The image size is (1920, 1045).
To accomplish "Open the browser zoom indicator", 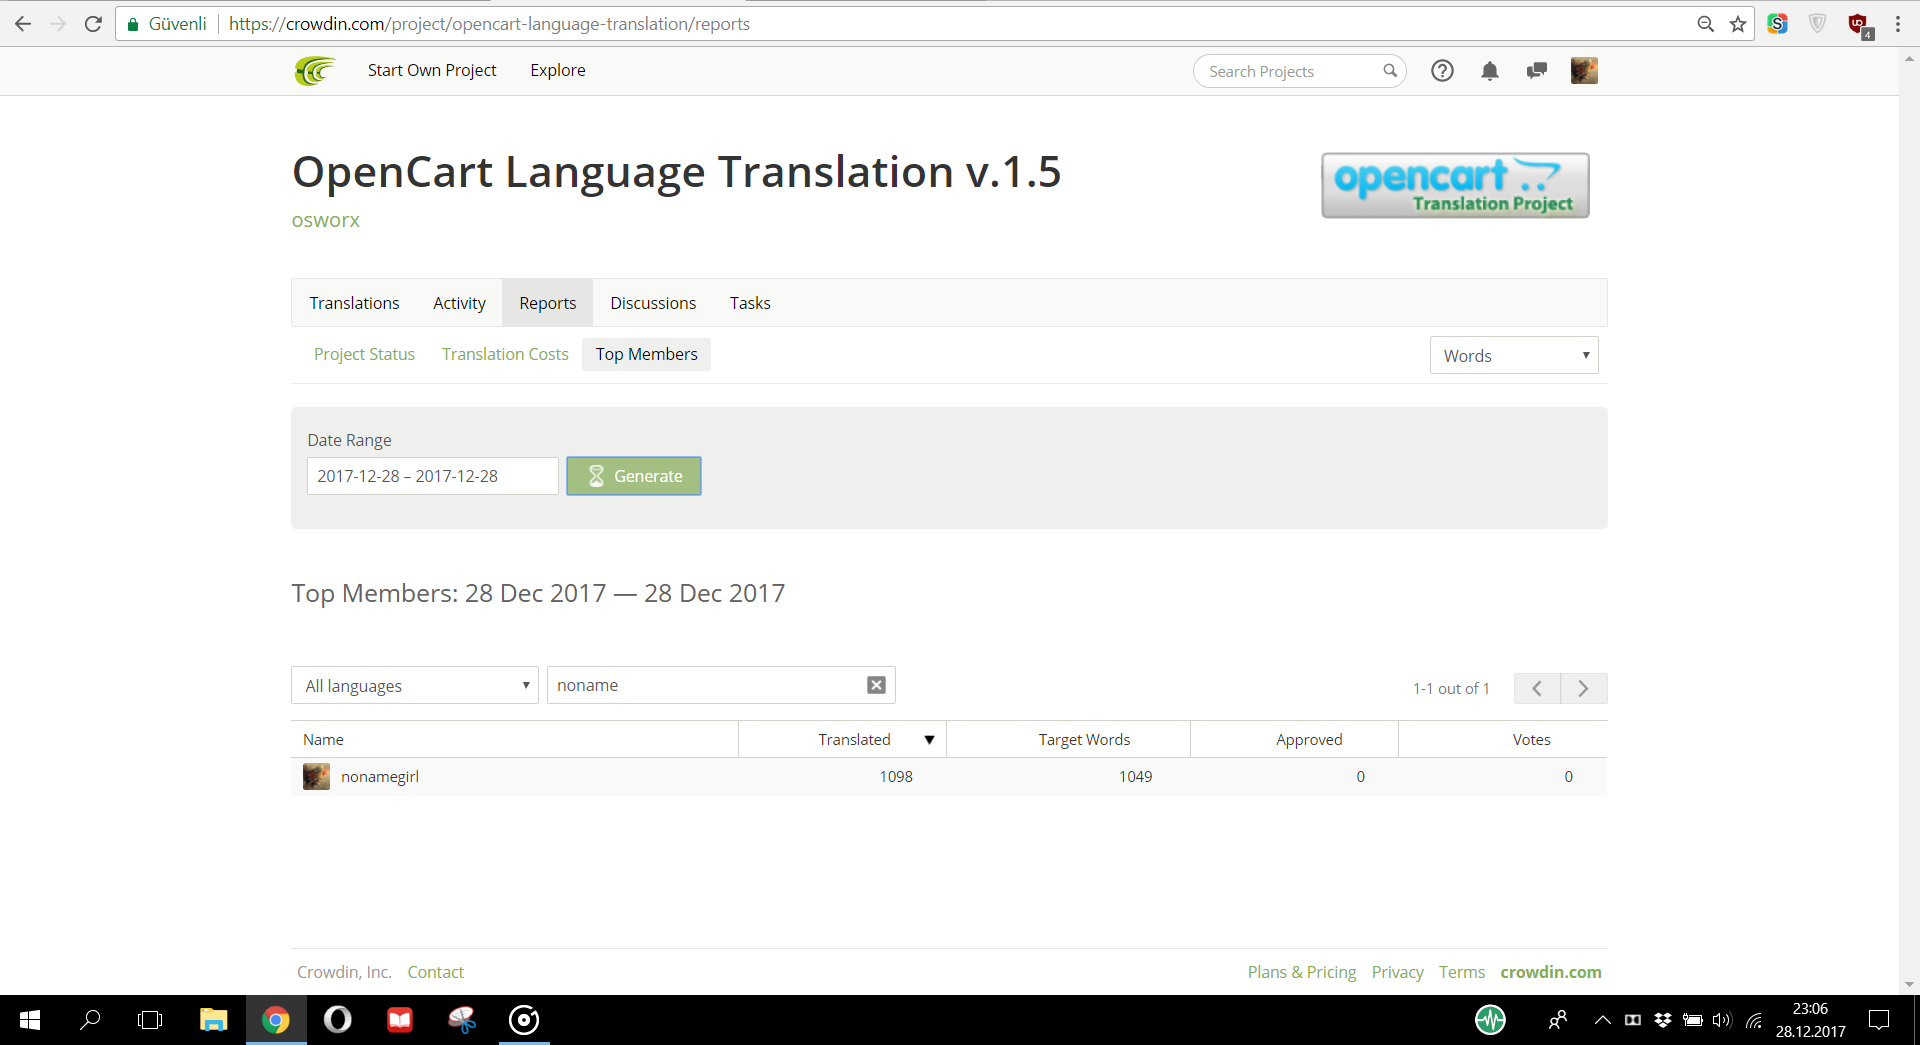I will (1706, 24).
